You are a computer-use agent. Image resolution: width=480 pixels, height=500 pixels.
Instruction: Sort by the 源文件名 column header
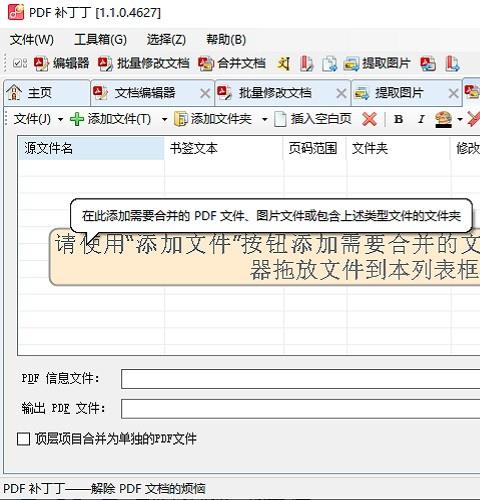[91, 148]
